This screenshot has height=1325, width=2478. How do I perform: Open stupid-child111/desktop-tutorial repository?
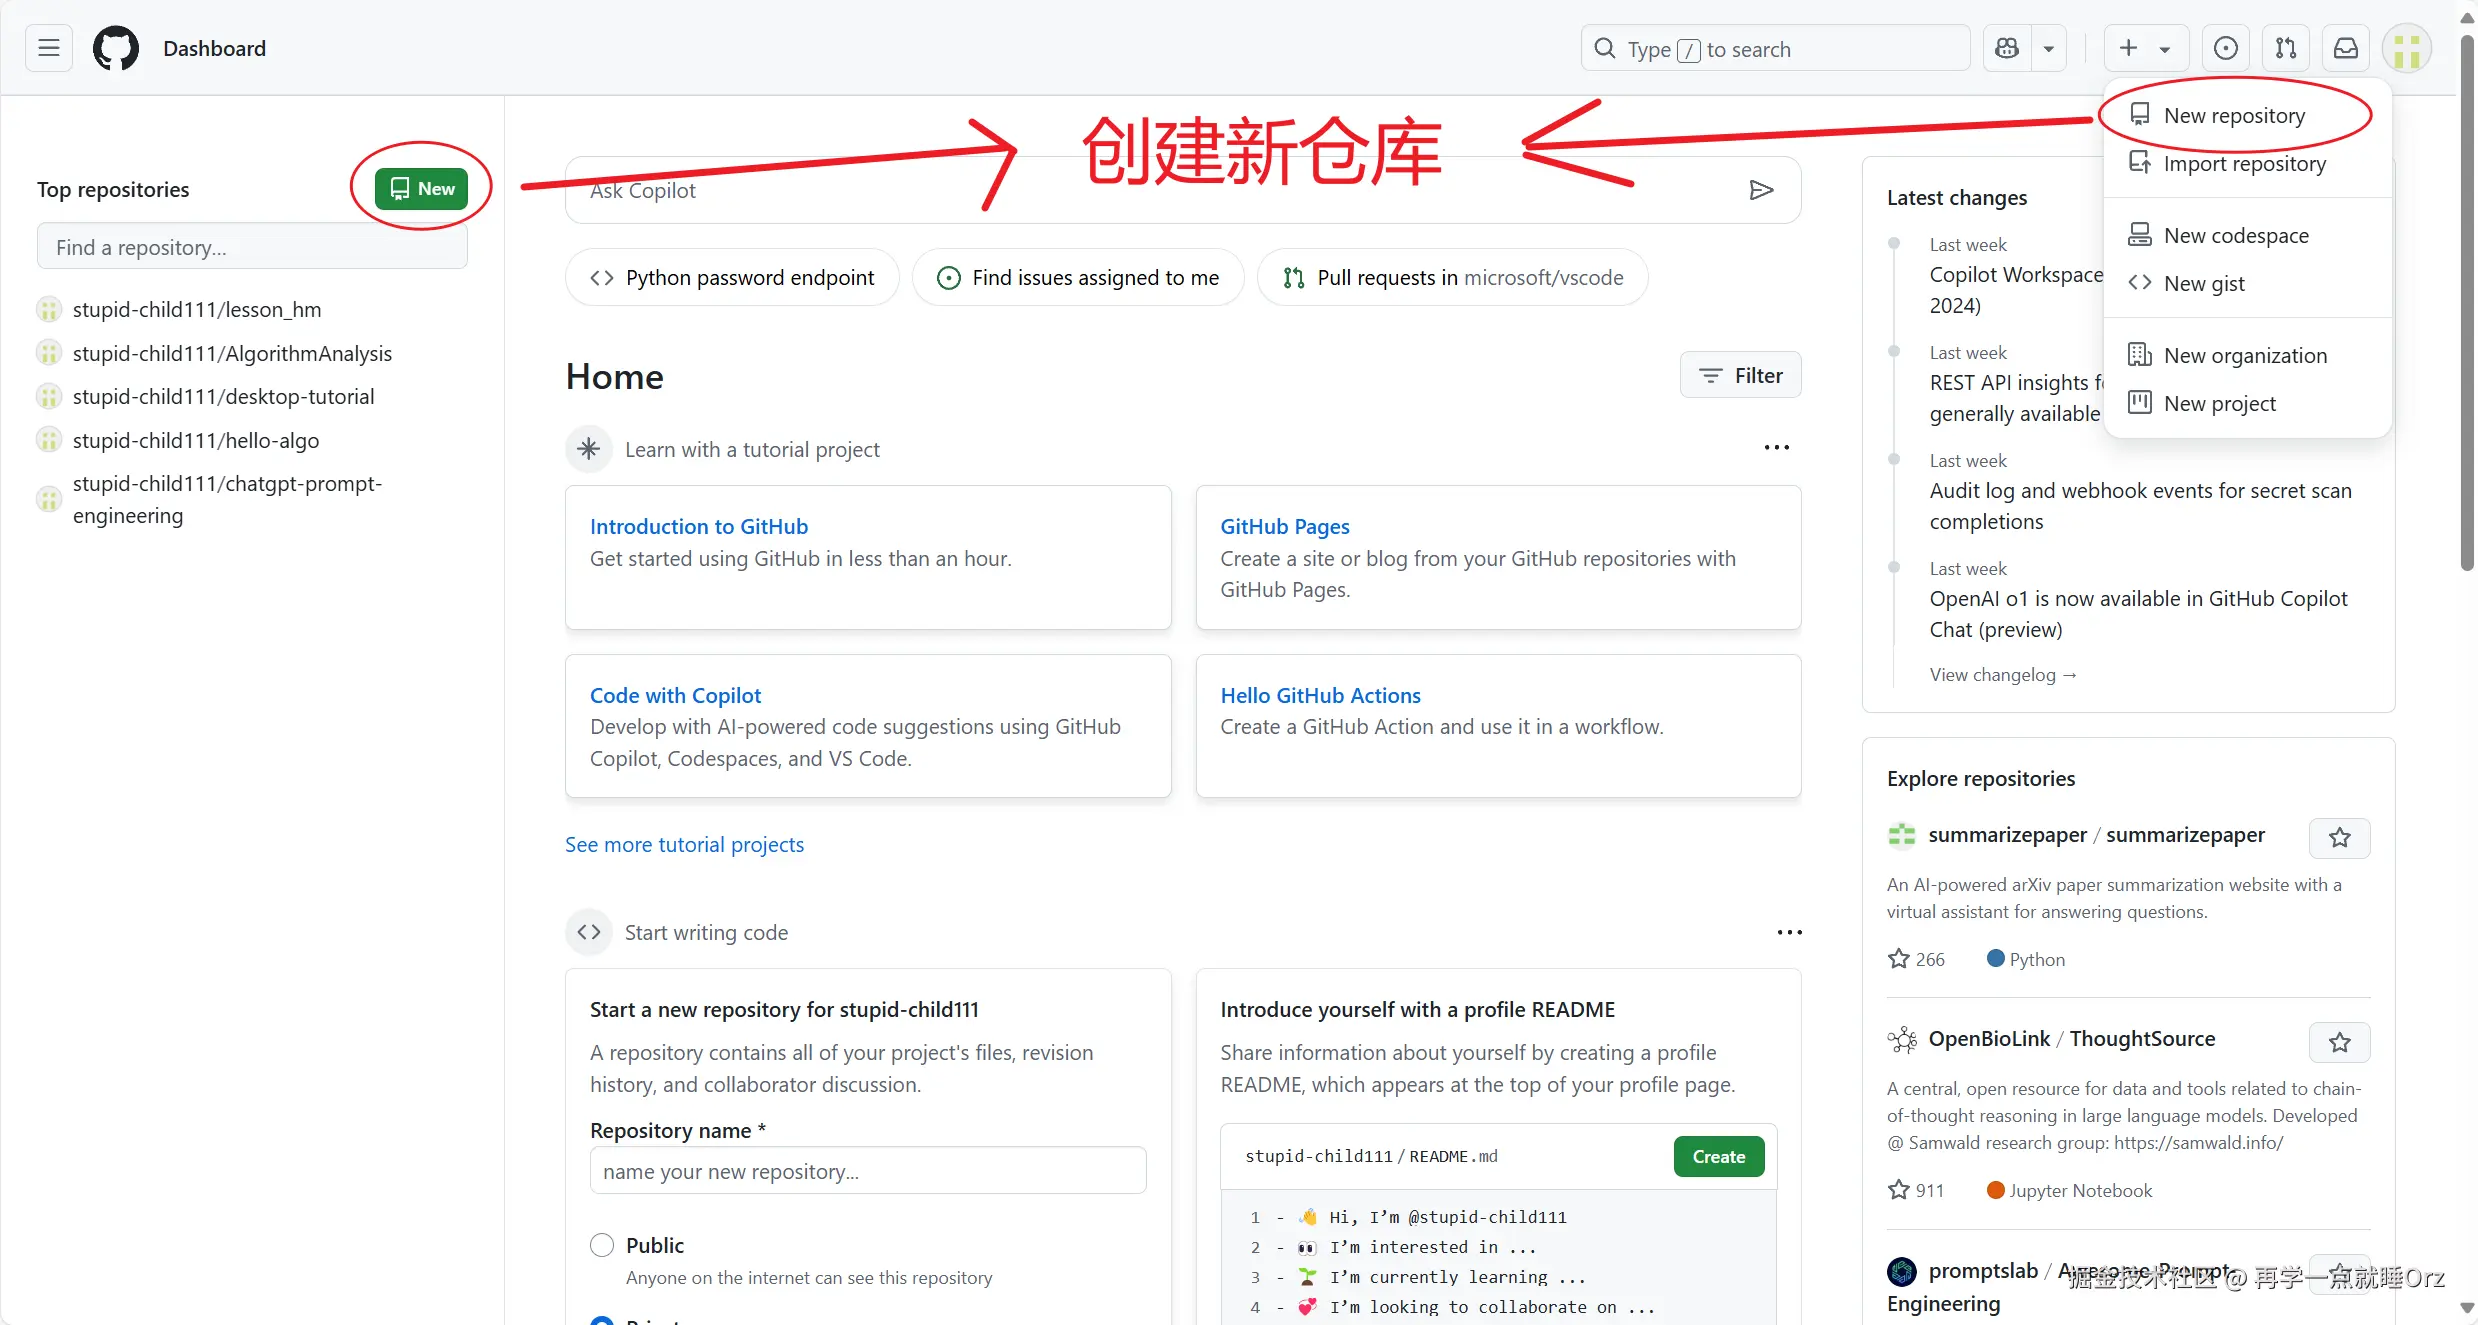tap(223, 396)
